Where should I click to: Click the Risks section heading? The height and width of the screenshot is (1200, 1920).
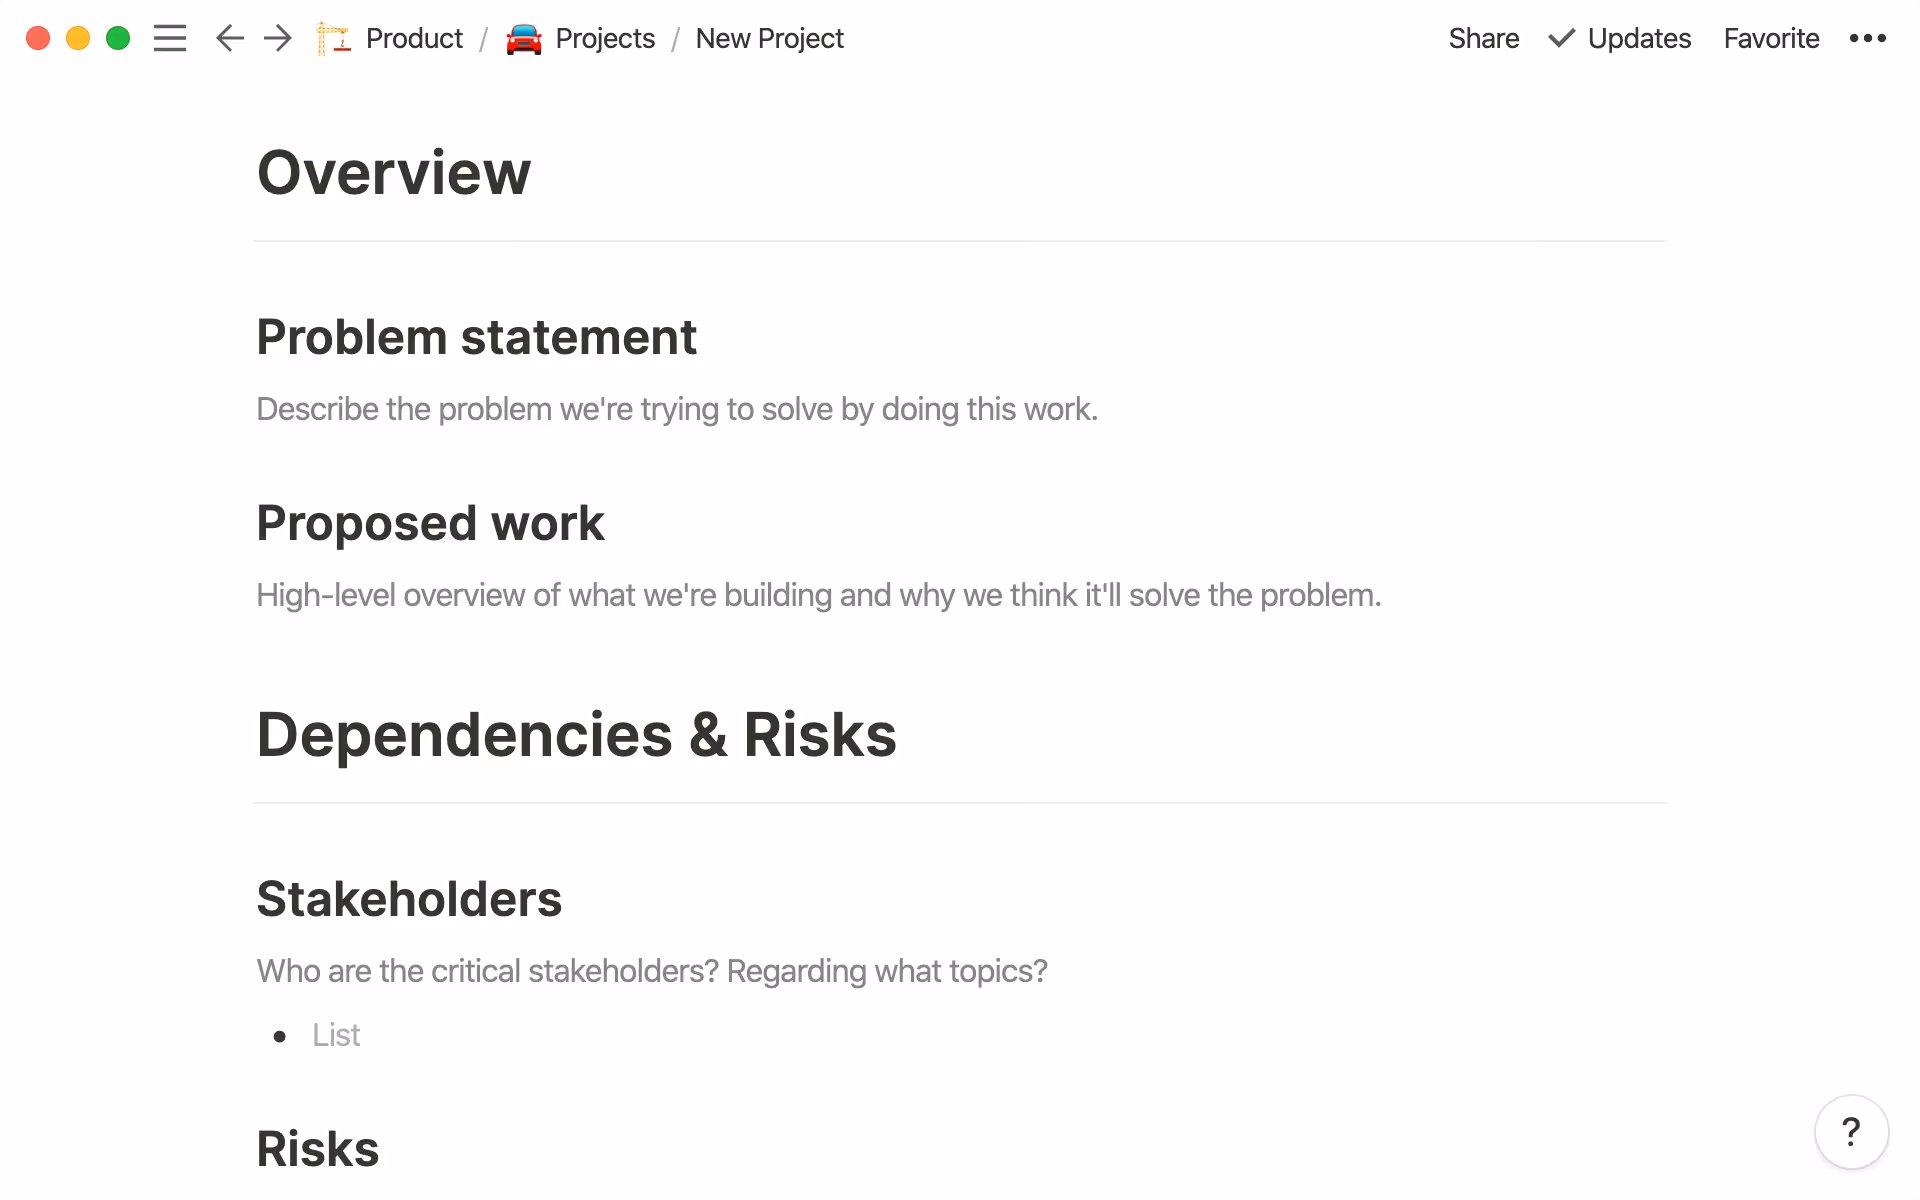pos(317,1148)
